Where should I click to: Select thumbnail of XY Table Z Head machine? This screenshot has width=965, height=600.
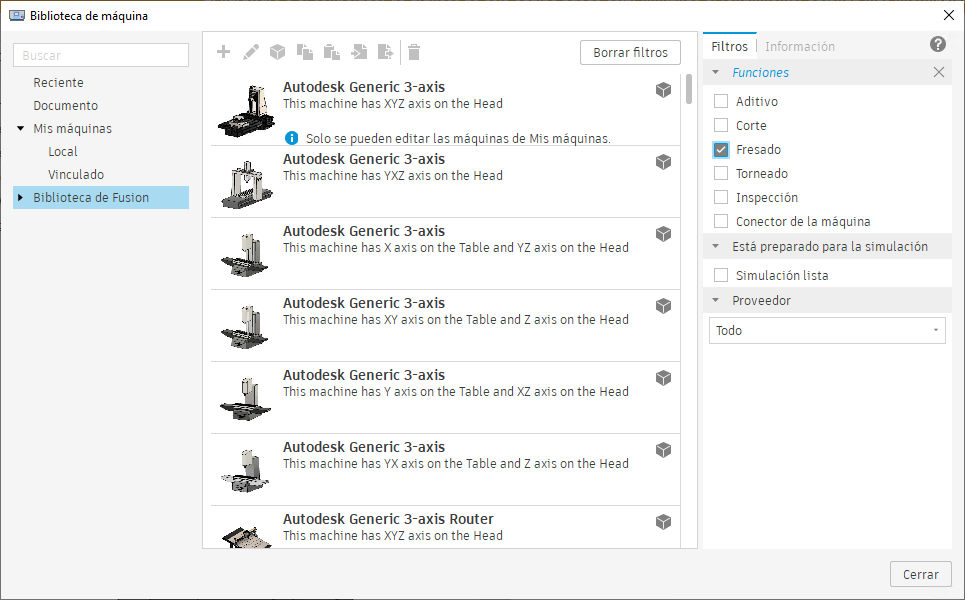click(x=245, y=327)
